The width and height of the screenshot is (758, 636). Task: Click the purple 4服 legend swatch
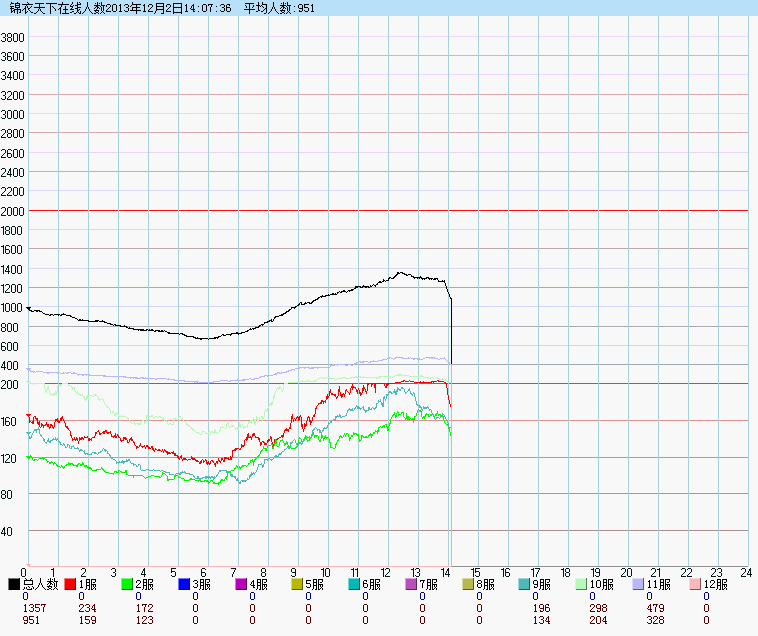pyautogui.click(x=242, y=584)
